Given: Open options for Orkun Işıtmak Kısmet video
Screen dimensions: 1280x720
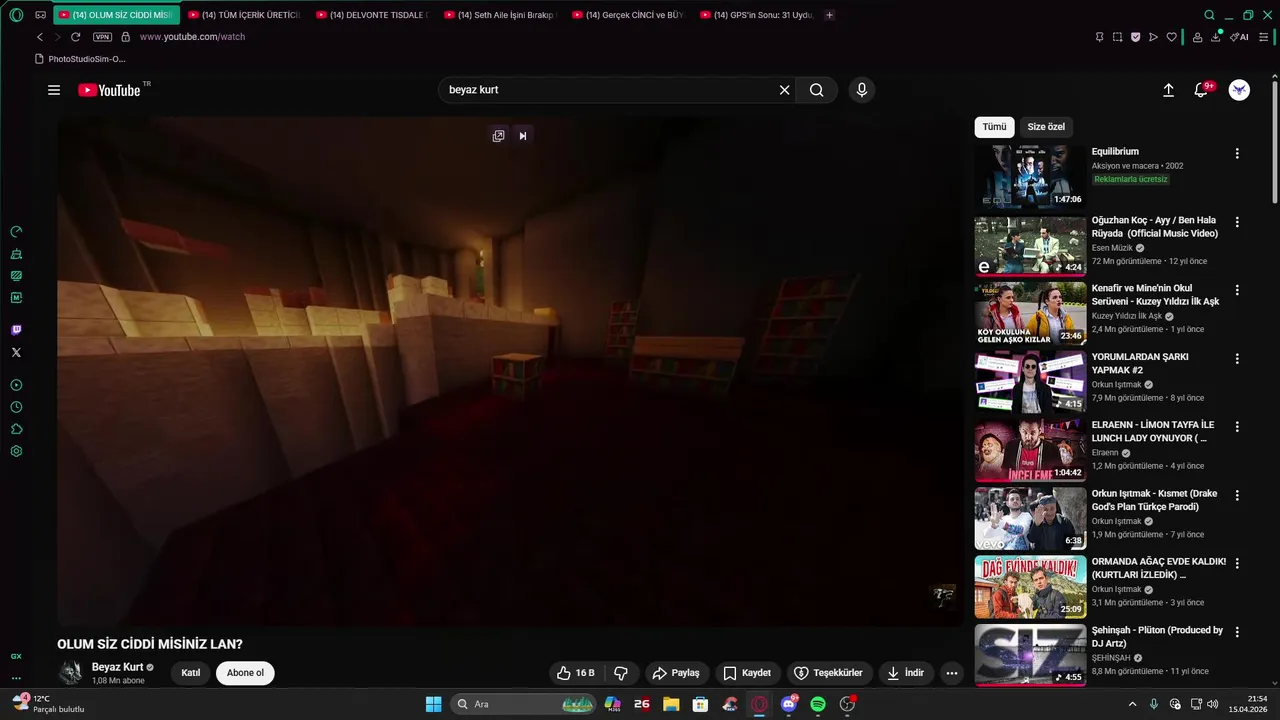Looking at the screenshot, I should click(x=1237, y=495).
